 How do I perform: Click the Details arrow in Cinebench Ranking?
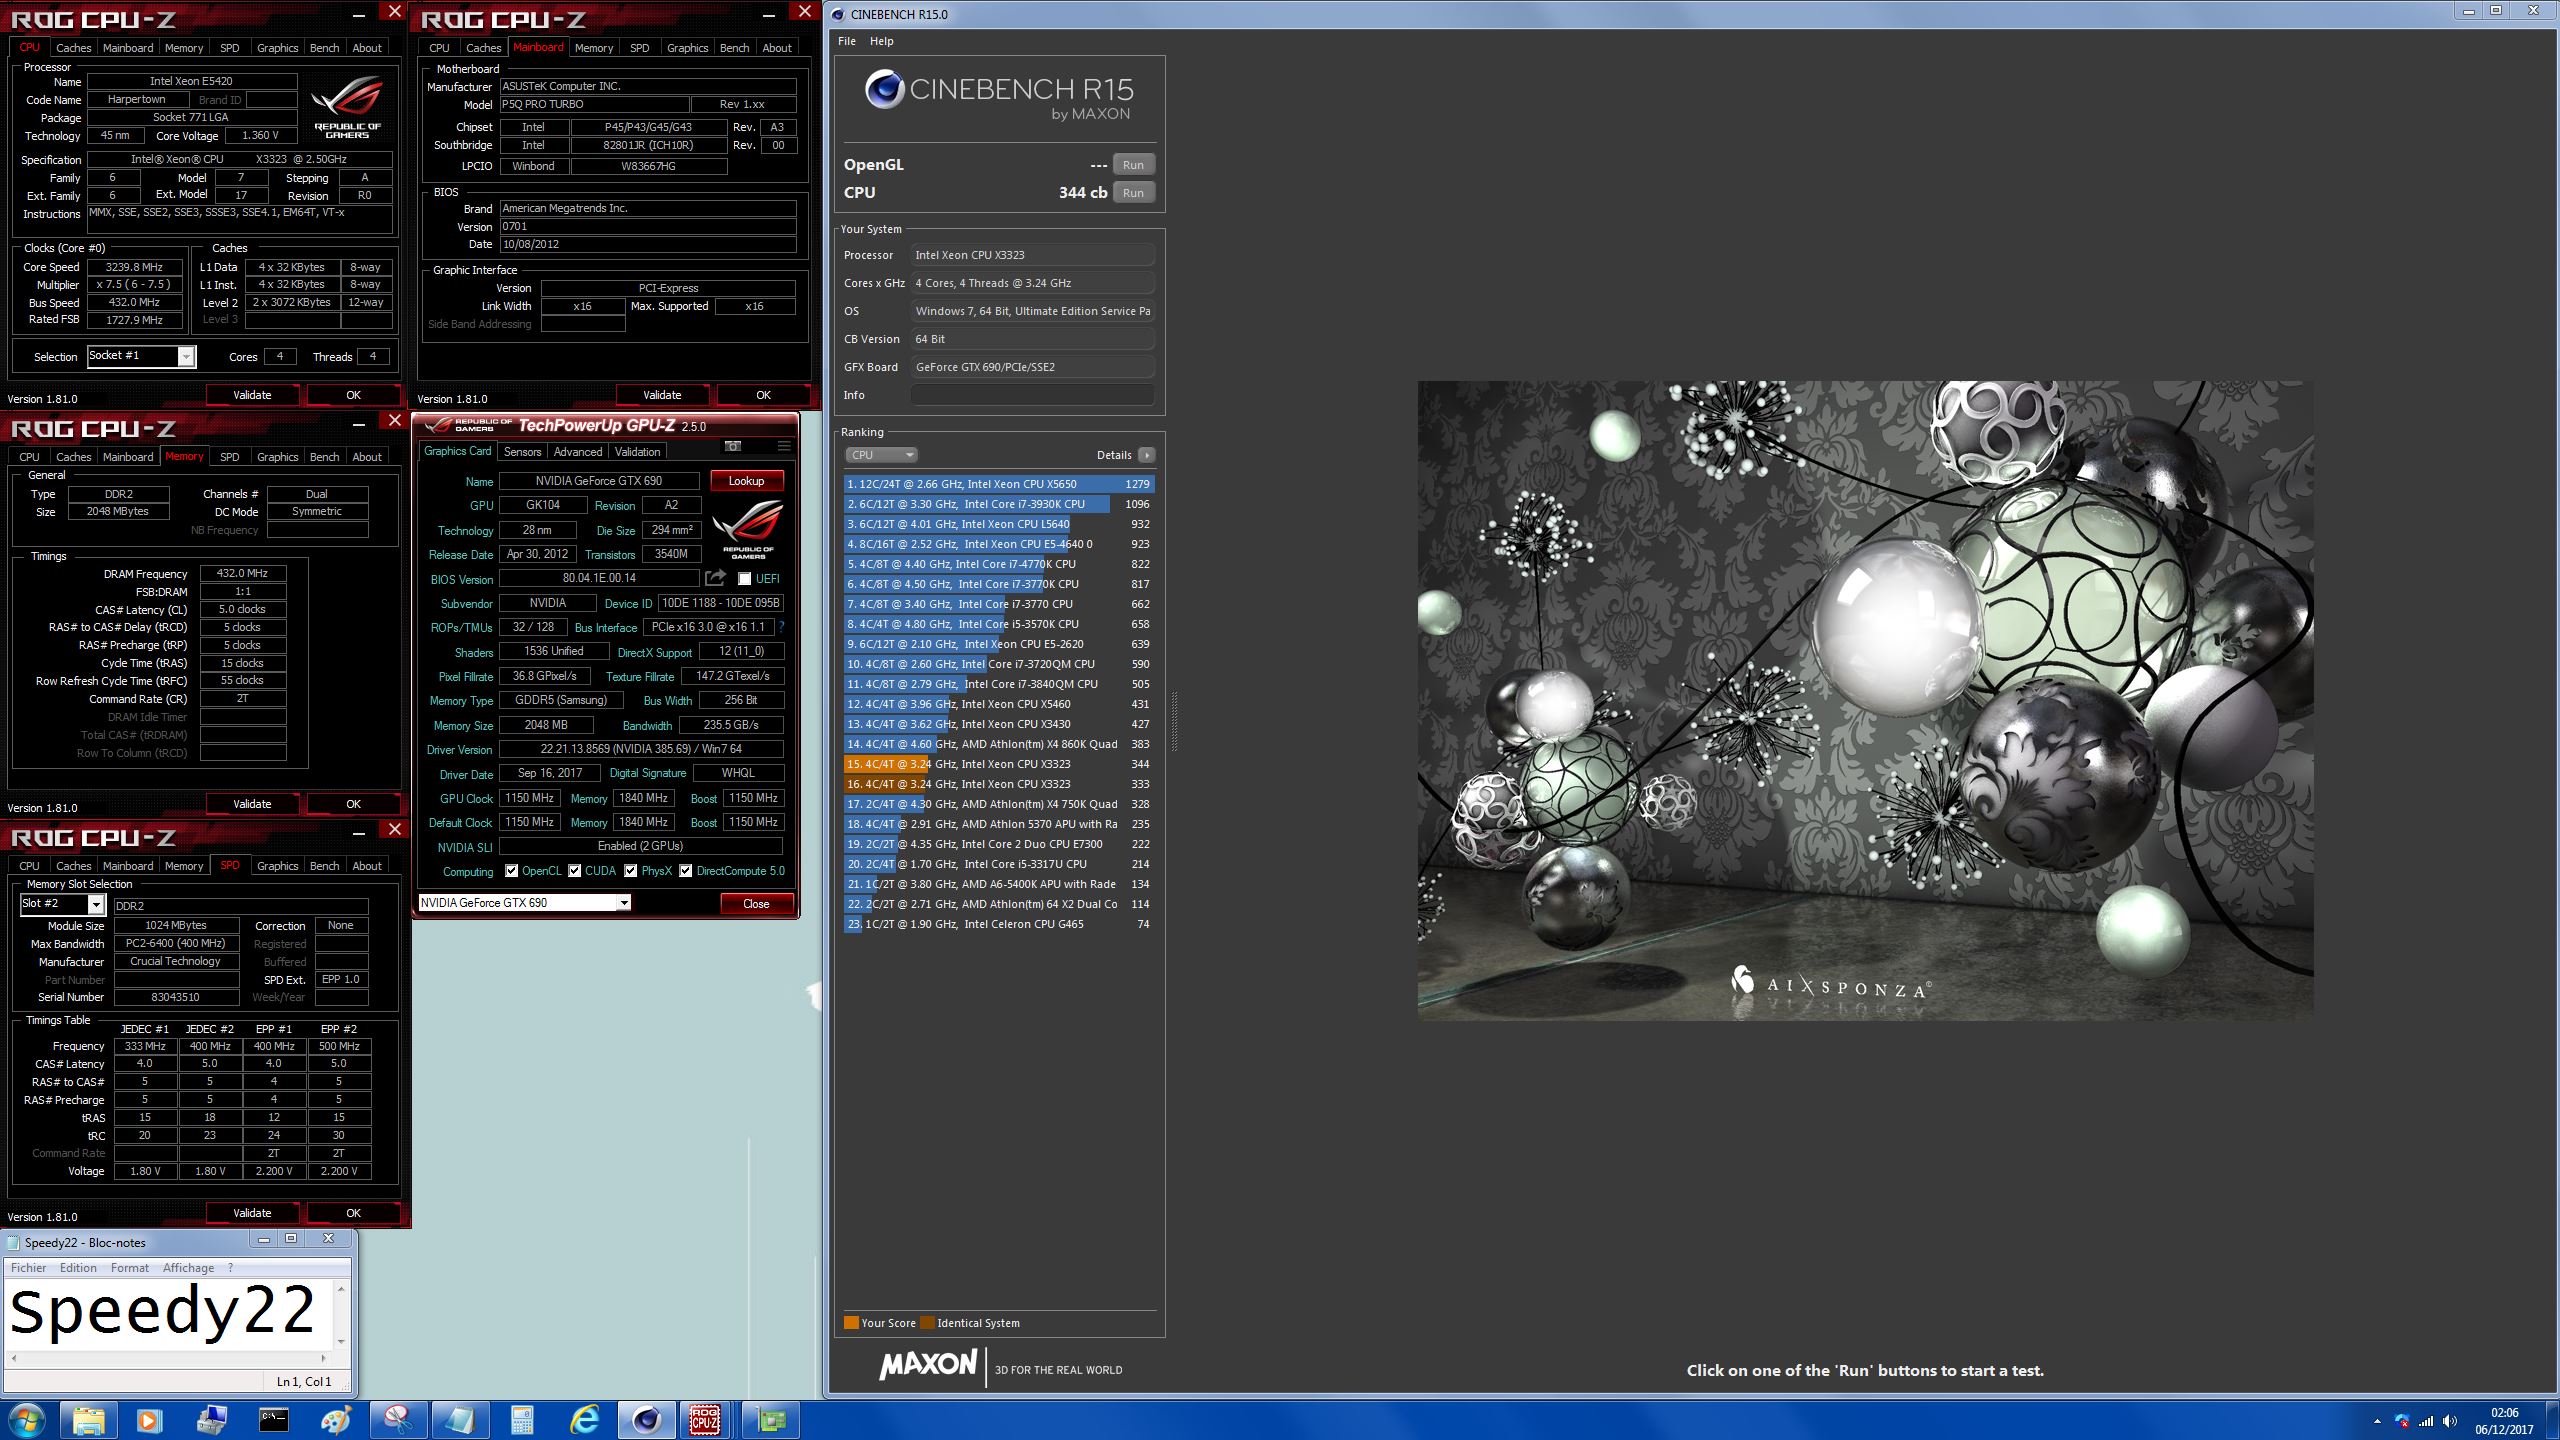pos(1147,455)
